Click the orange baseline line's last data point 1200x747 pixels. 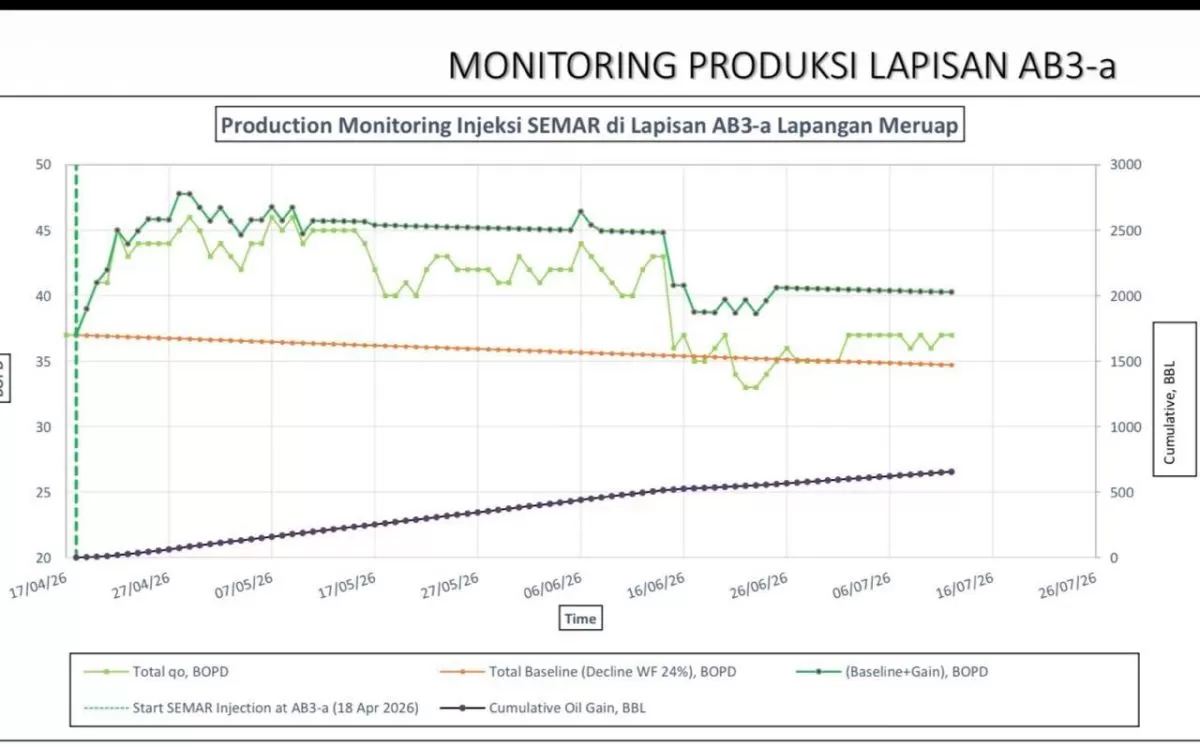click(x=951, y=365)
